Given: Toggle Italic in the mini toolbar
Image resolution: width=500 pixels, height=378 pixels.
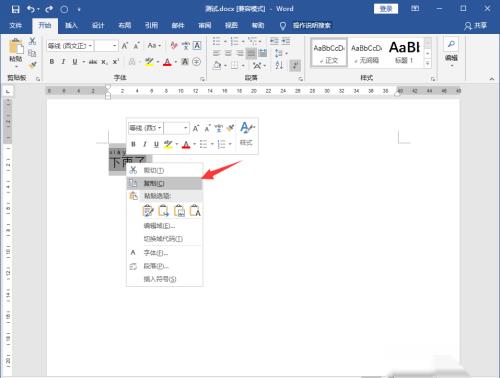Looking at the screenshot, I should 145,144.
